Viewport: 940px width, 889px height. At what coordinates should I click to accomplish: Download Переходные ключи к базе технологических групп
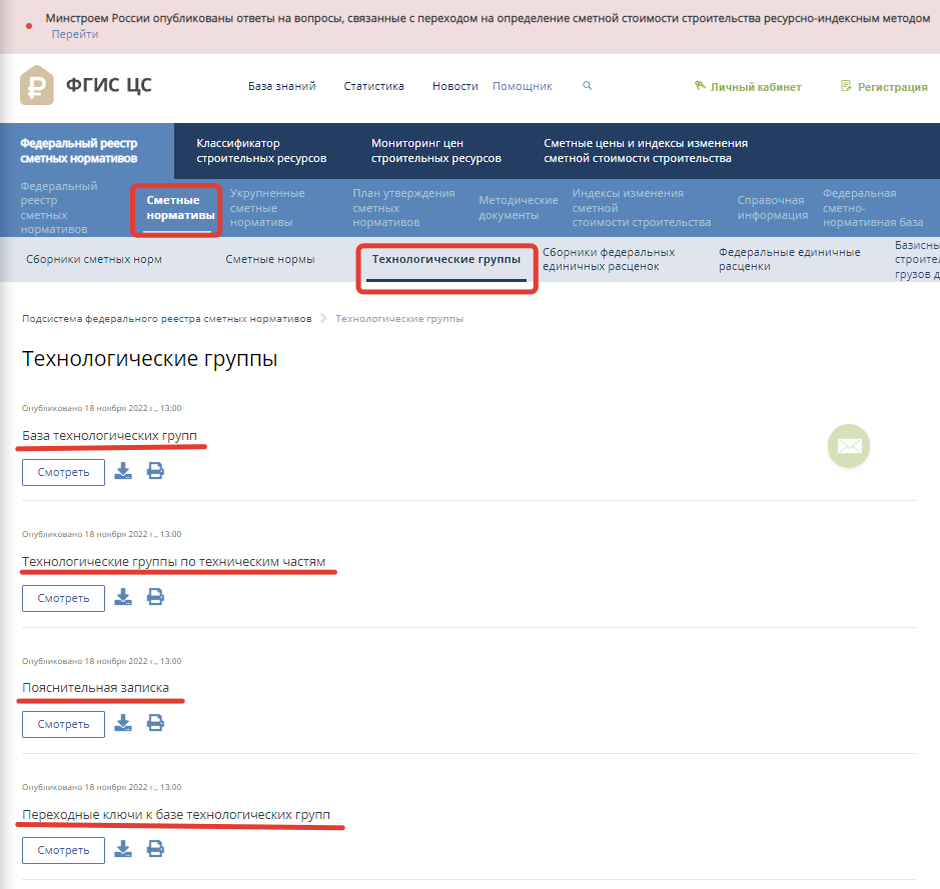point(123,849)
